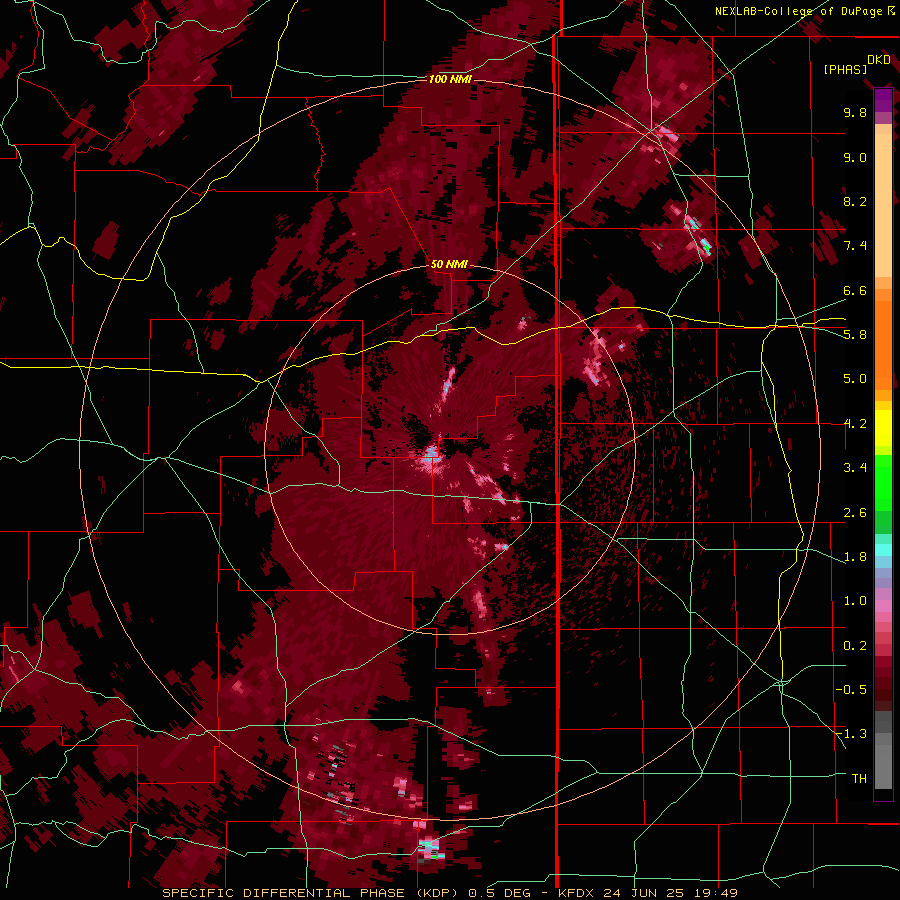This screenshot has height=900, width=900.
Task: Click the 9.0 value on the color scale
Action: (855, 157)
